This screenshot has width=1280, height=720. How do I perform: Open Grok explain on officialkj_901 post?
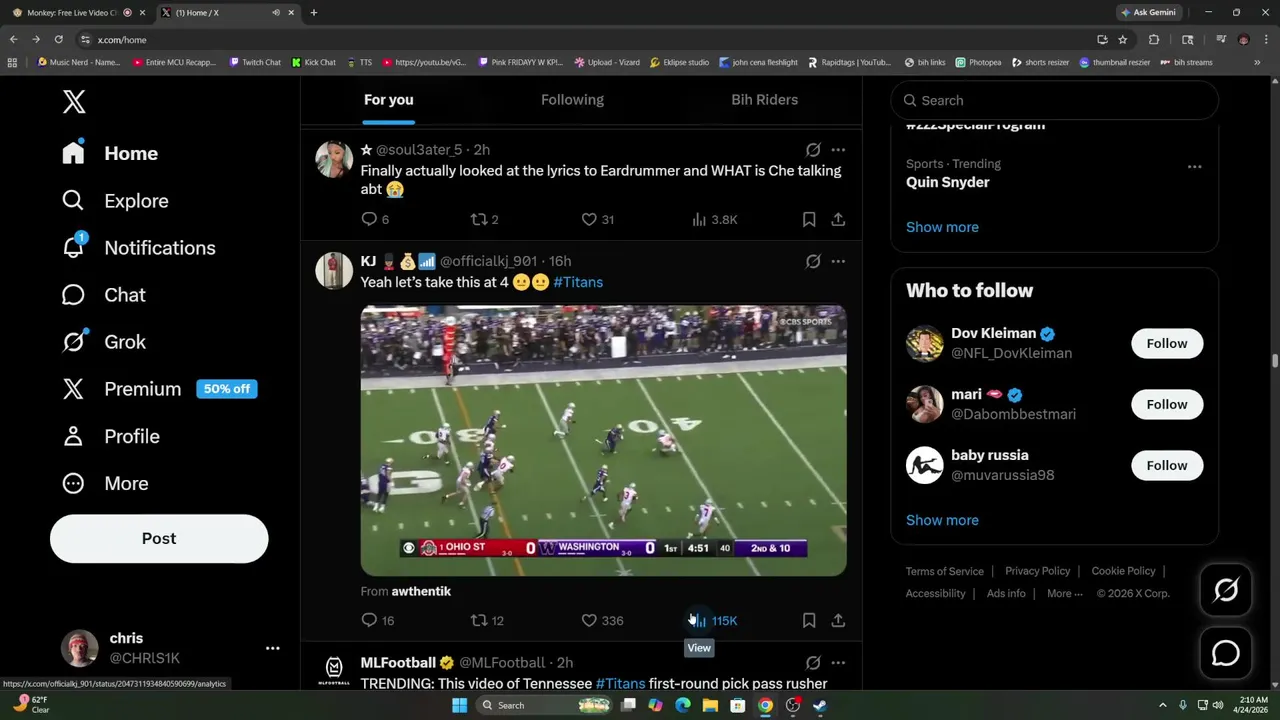click(813, 262)
